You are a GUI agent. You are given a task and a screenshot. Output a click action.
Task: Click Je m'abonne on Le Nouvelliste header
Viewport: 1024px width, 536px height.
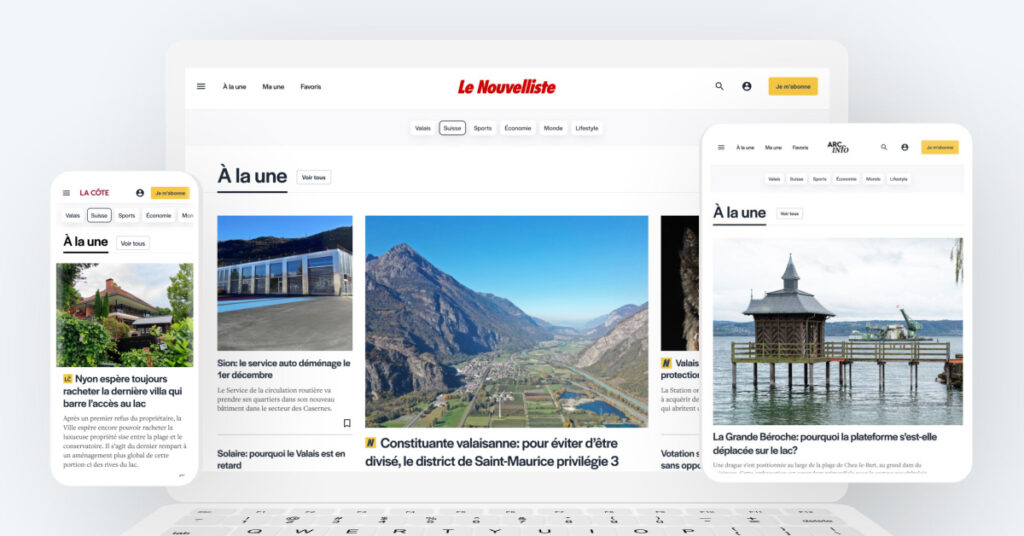793,86
